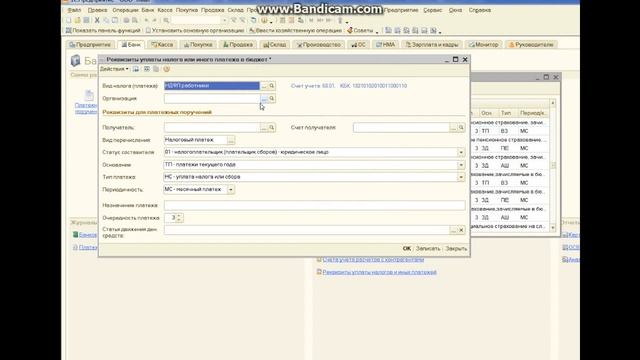Screen dimensions: 640x360
Task: Switch to НМА tab
Action: pos(385,45)
